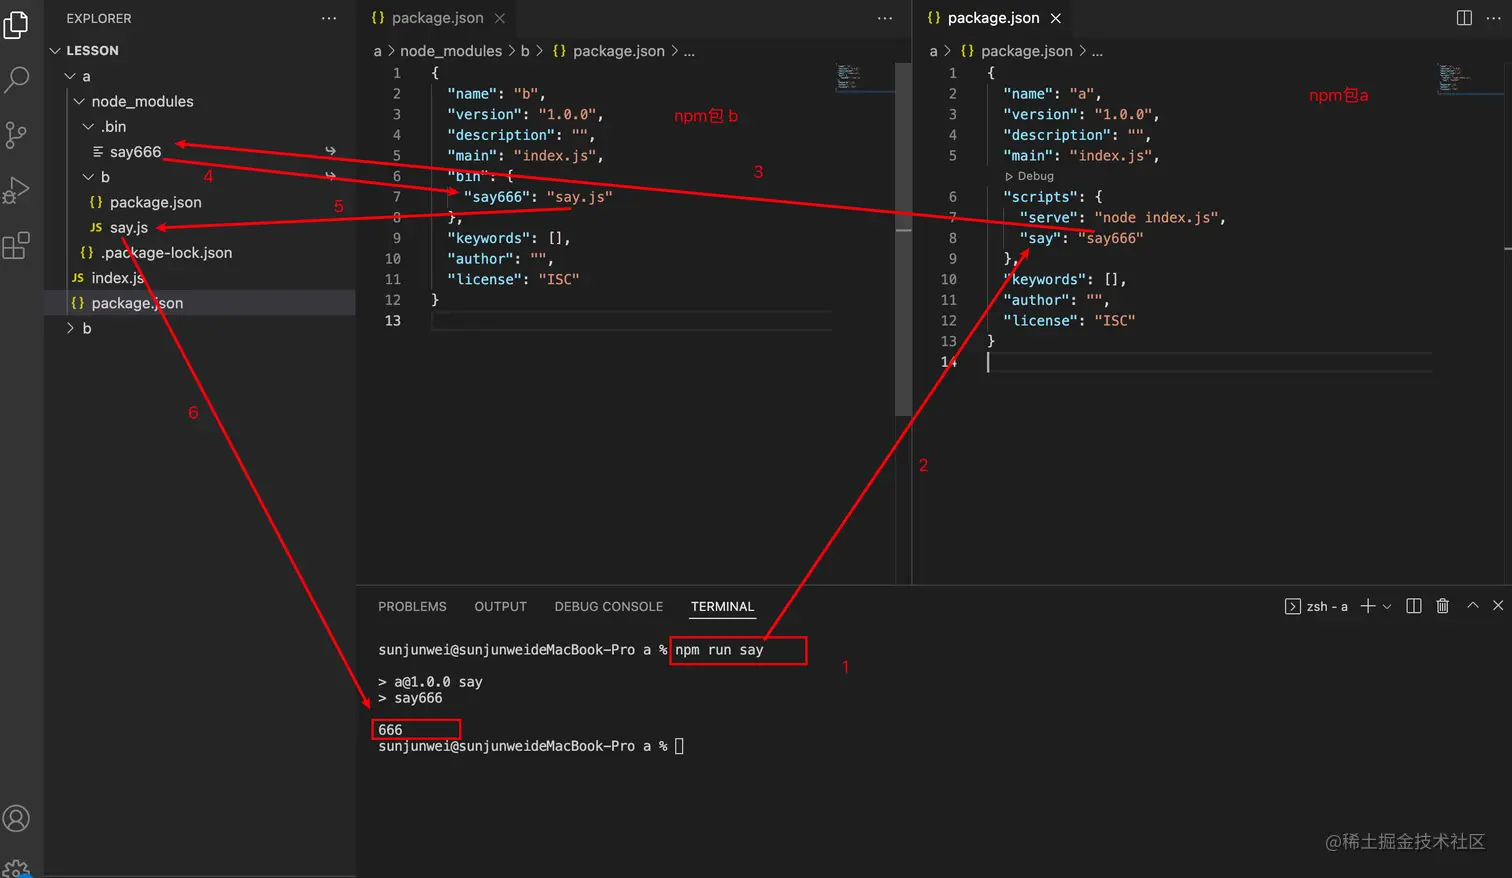
Task: Open the Accounts menu icon
Action: [17, 818]
